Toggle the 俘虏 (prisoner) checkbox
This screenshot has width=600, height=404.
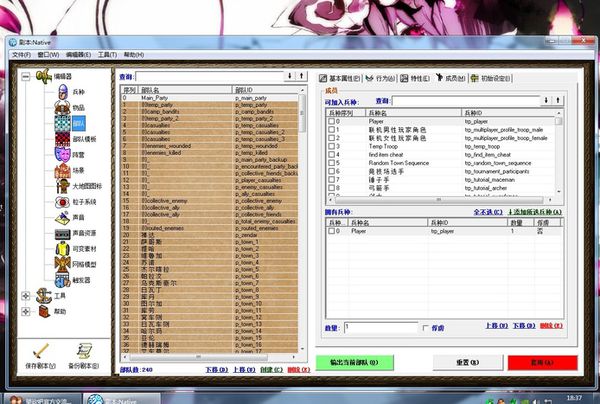click(x=426, y=328)
